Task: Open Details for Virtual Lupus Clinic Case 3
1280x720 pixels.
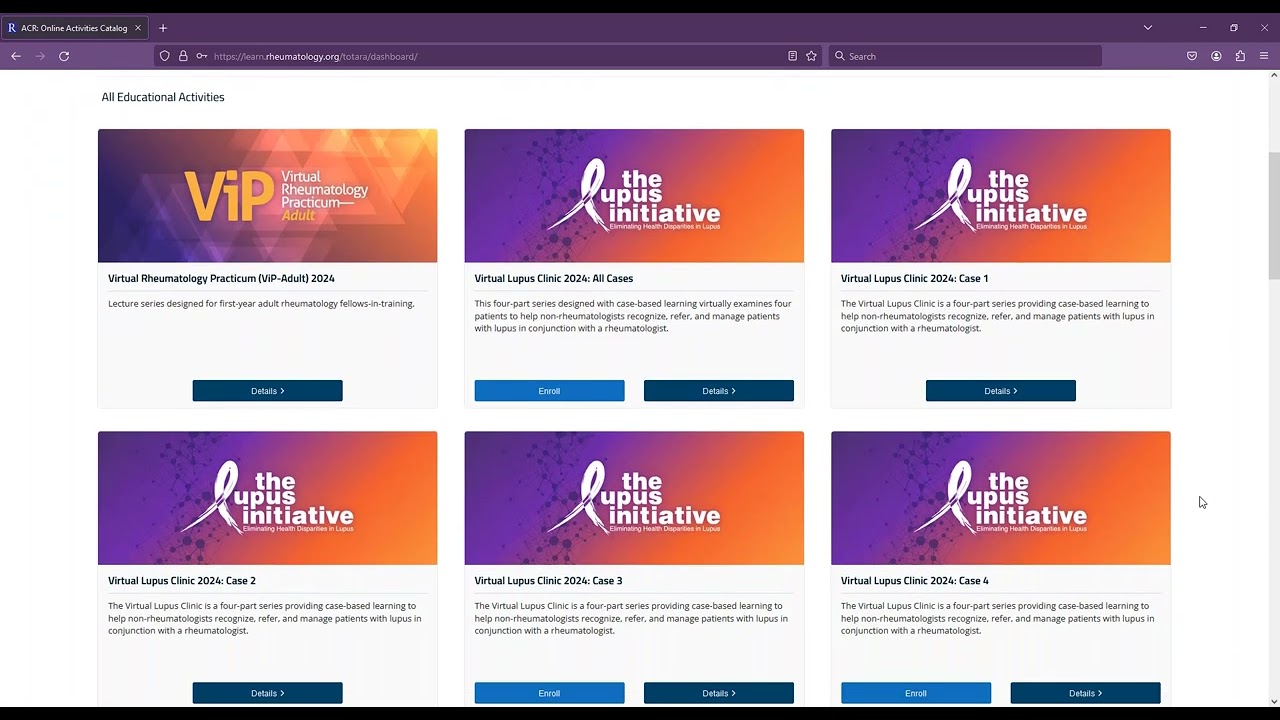Action: (719, 693)
